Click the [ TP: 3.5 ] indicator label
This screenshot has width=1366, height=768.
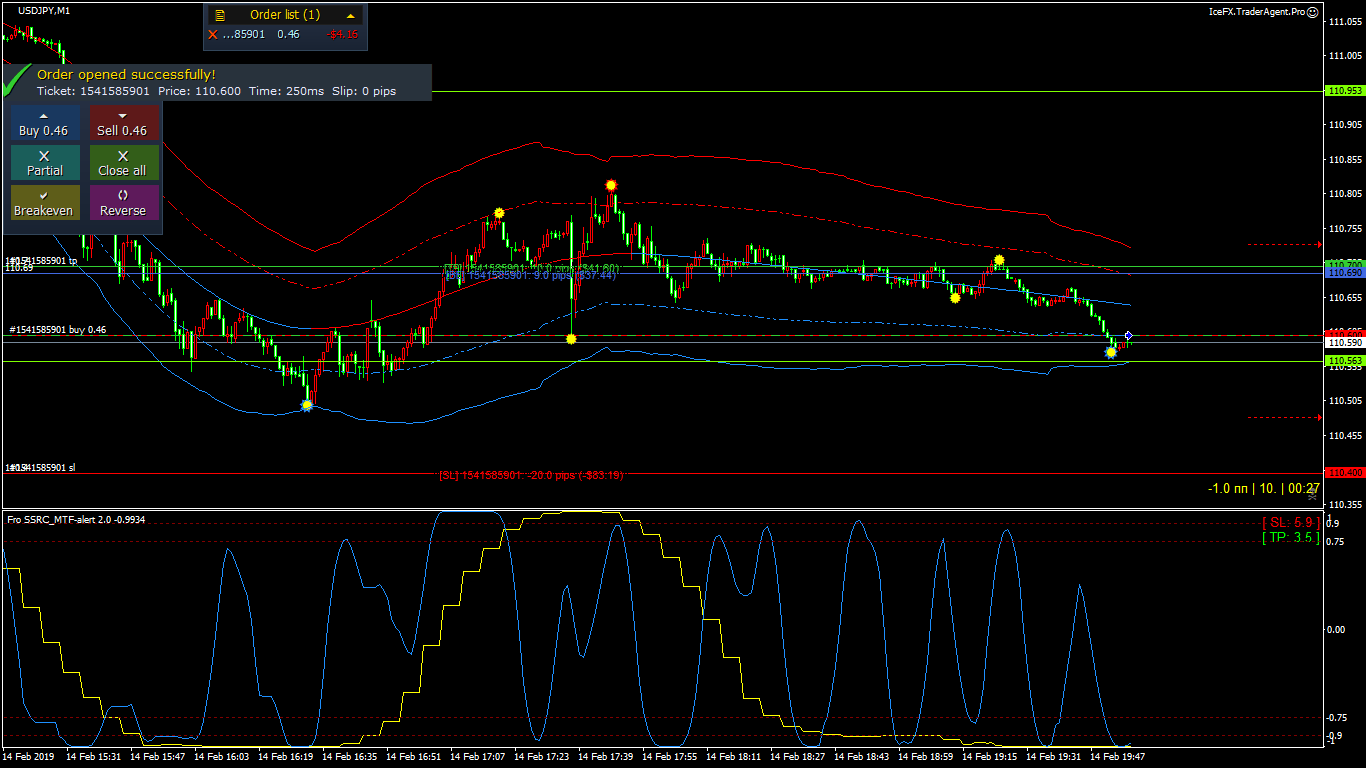[1290, 537]
